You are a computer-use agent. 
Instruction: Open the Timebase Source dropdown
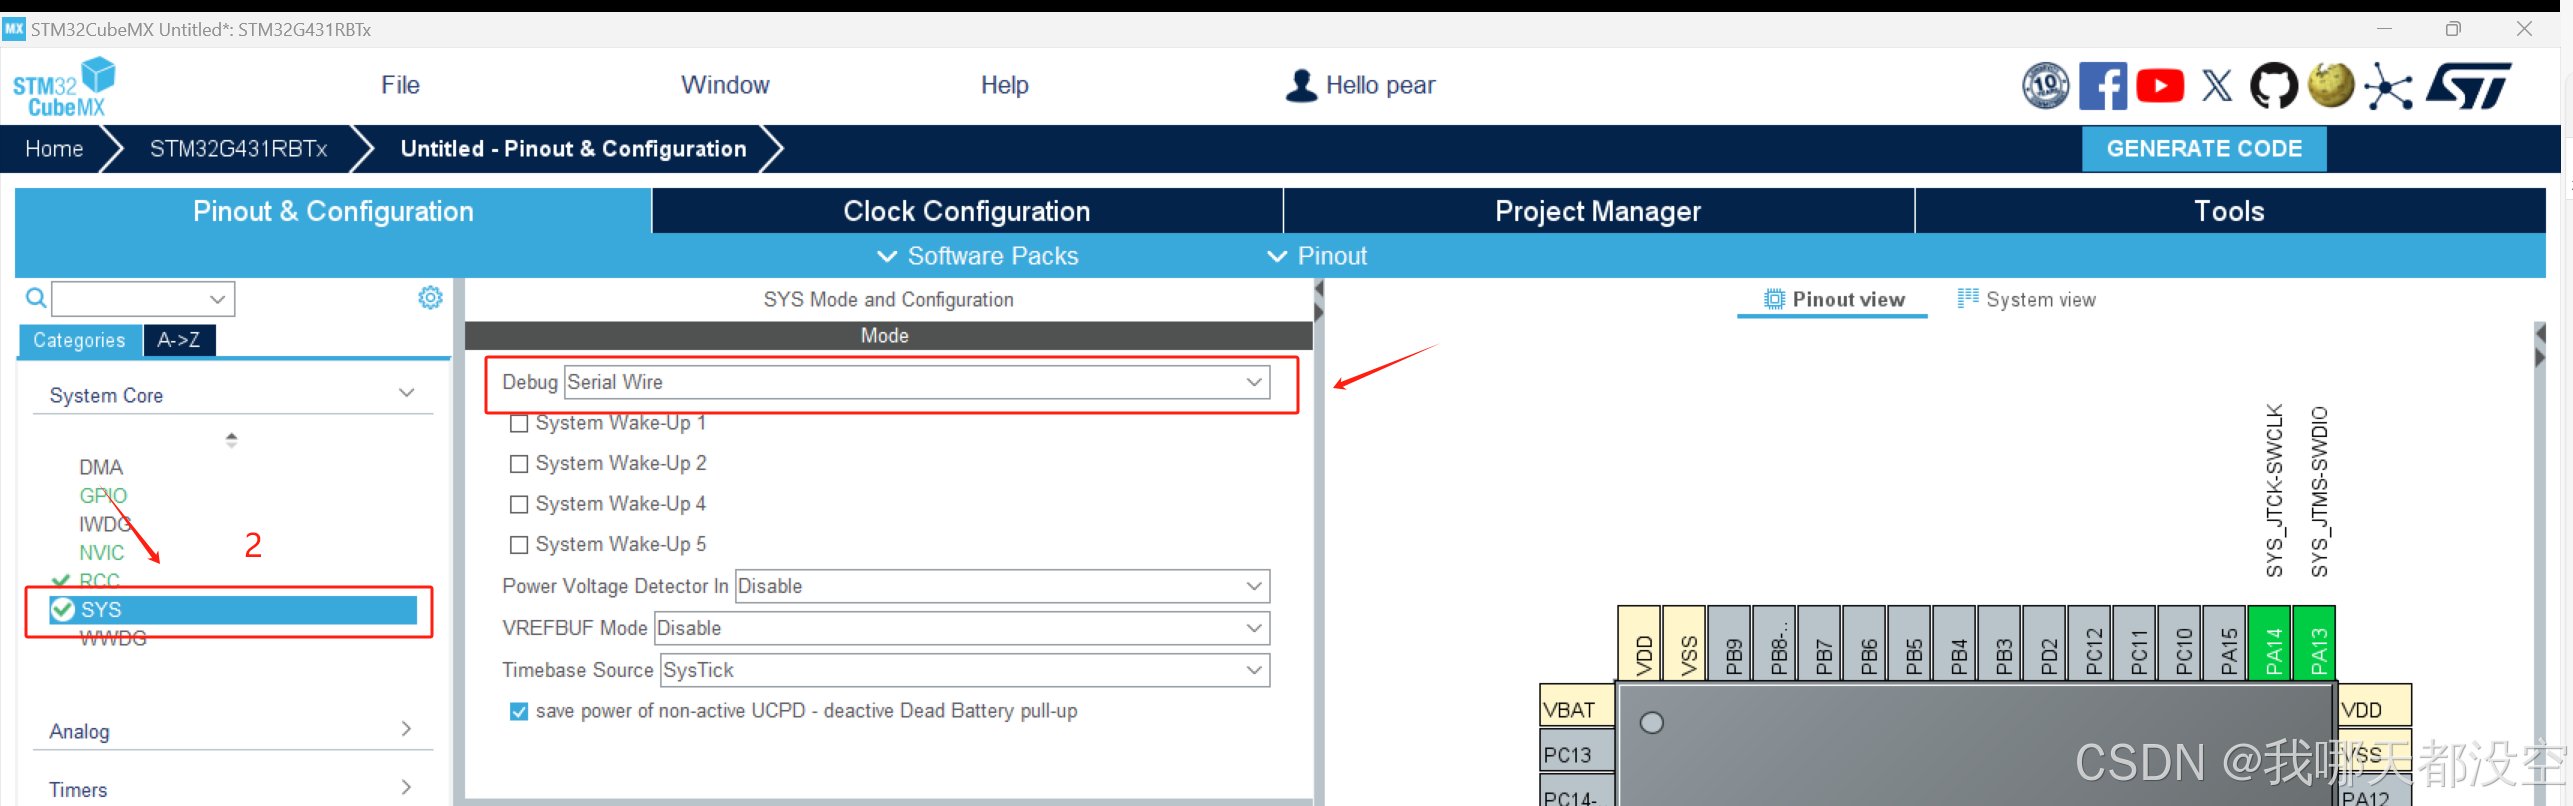[965, 670]
